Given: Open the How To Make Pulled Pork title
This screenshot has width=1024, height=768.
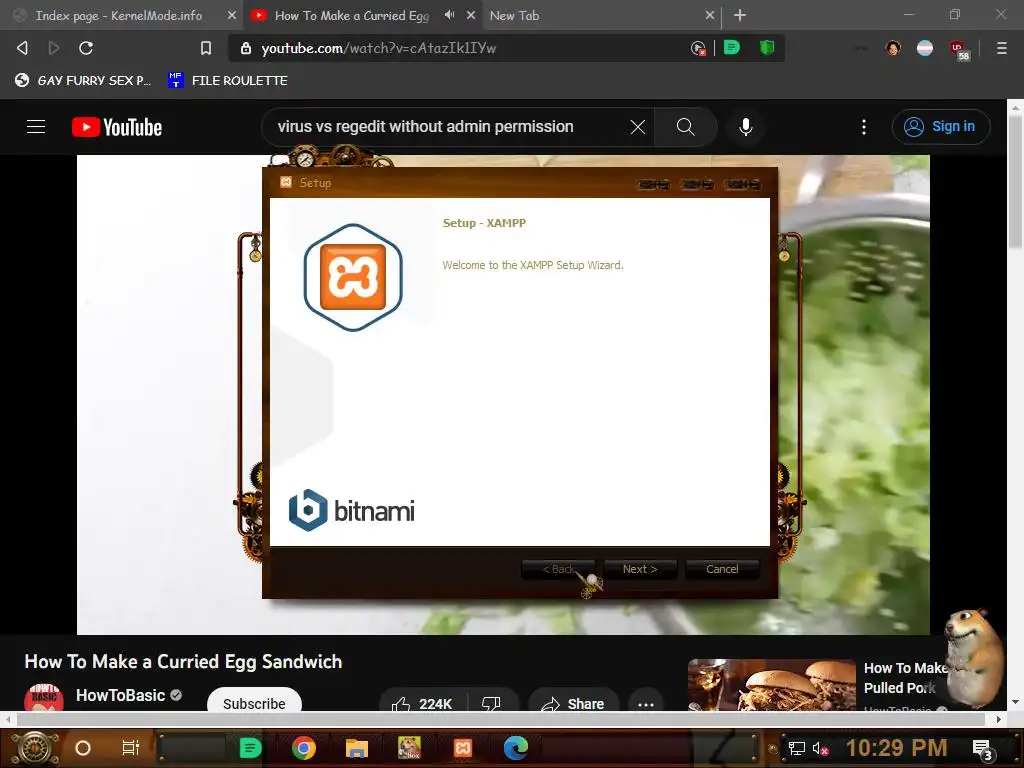Looking at the screenshot, I should pos(906,678).
